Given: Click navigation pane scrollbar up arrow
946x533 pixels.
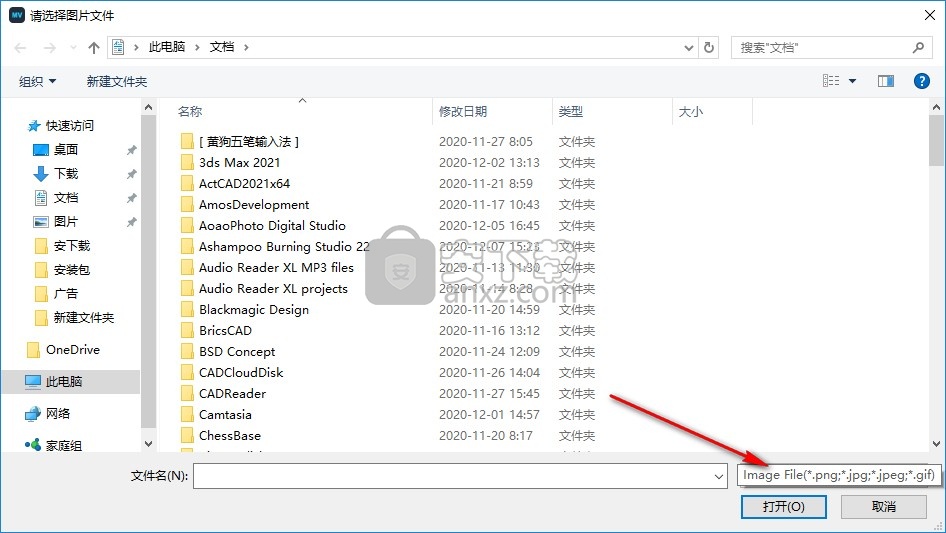Looking at the screenshot, I should click(x=148, y=107).
